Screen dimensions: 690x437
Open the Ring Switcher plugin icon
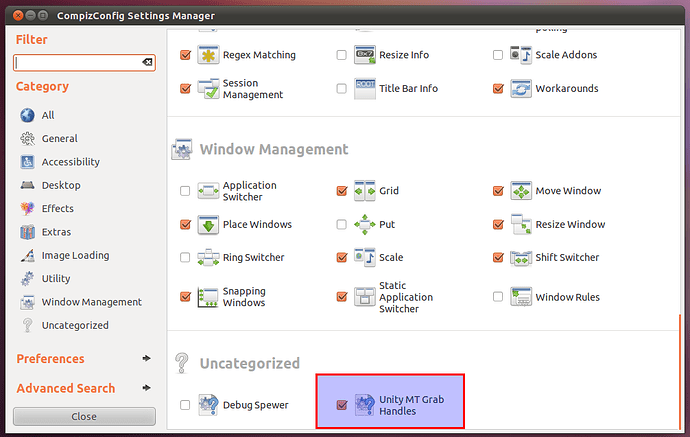pyautogui.click(x=208, y=258)
